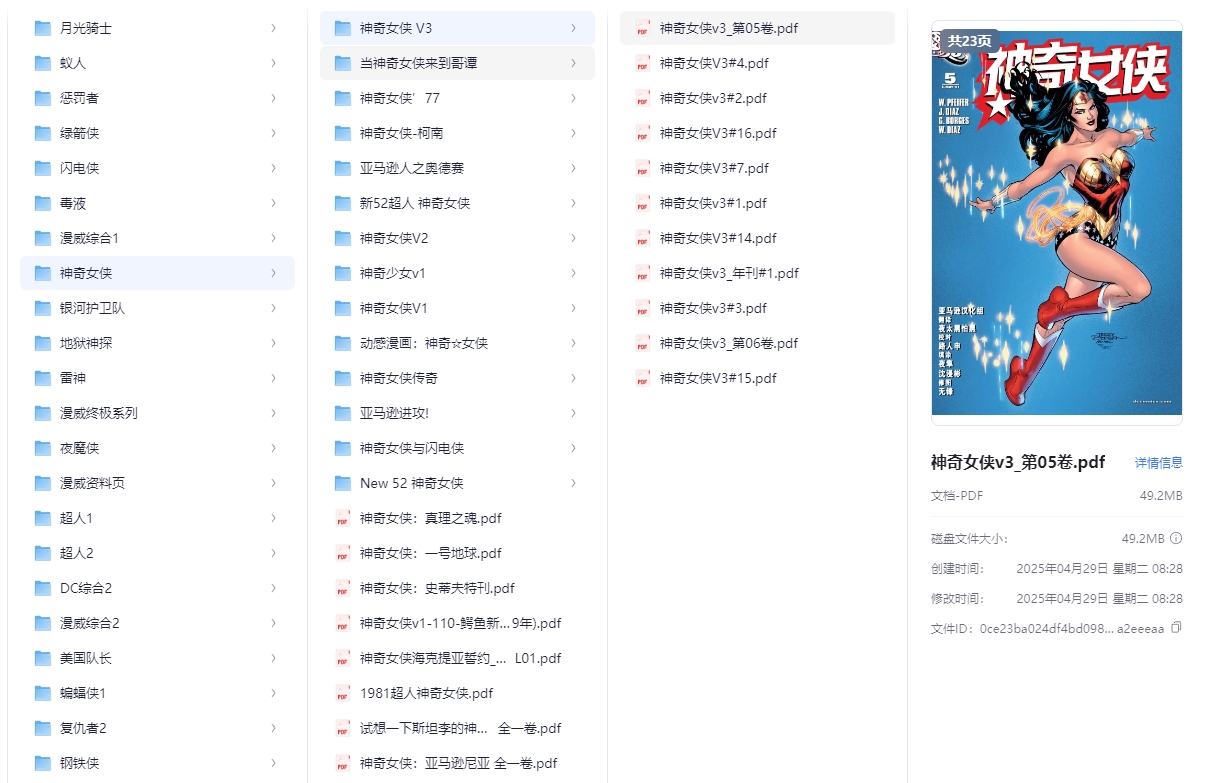Click the PDF icon of 神奇女侠V3#4.pdf
The height and width of the screenshot is (783, 1206).
pyautogui.click(x=642, y=63)
